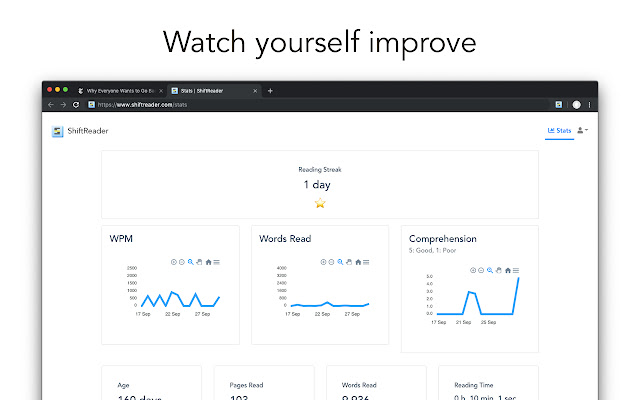Go forward in browser history

63,105
